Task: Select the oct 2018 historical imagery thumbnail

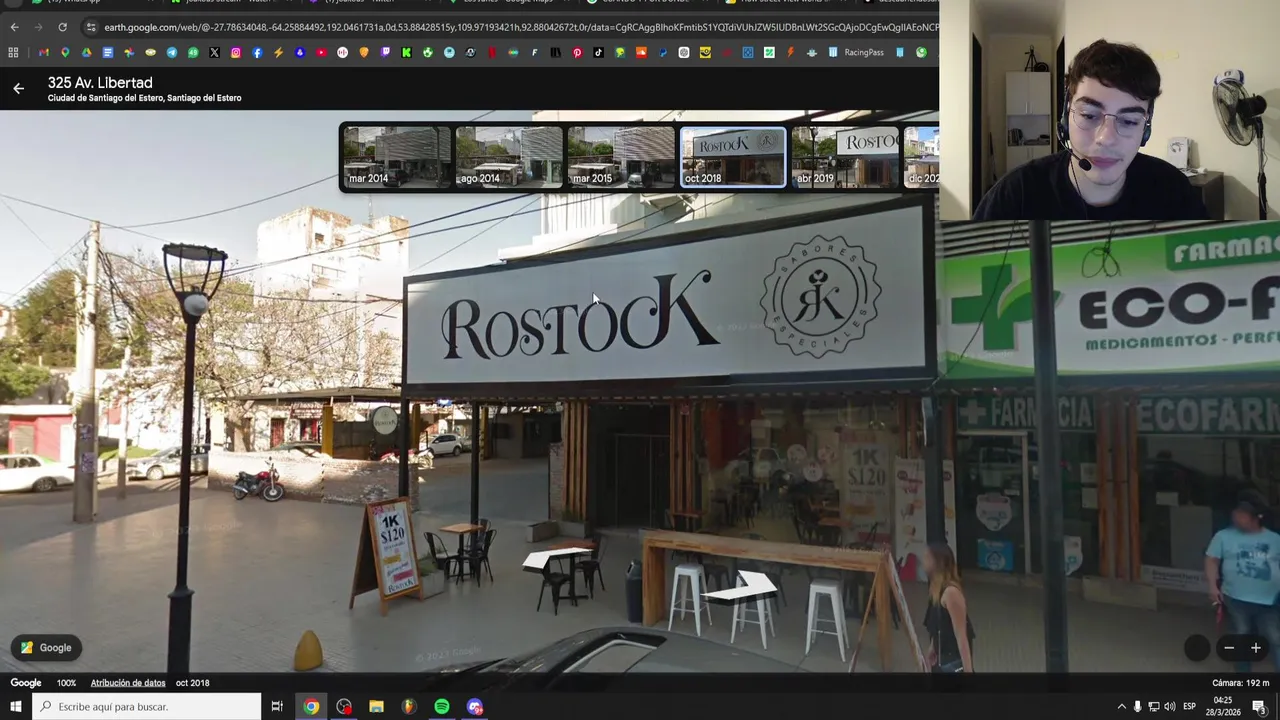Action: coord(732,157)
